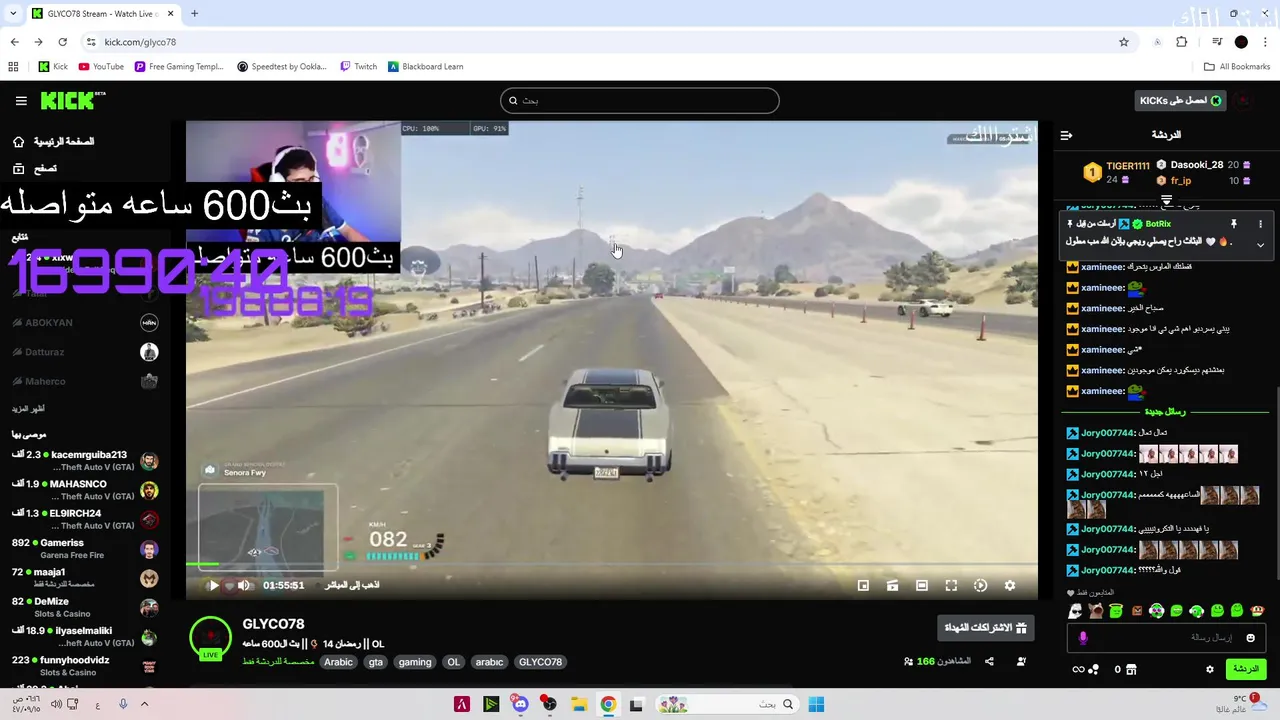Open the user profile avatar top right
The width and height of the screenshot is (1280, 720).
point(1242,101)
